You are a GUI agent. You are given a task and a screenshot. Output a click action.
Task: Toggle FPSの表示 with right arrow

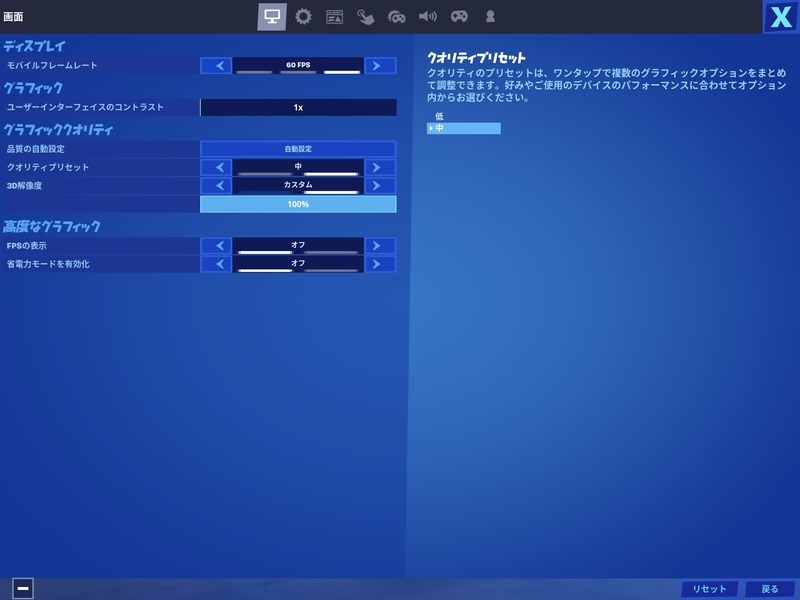[x=380, y=246]
